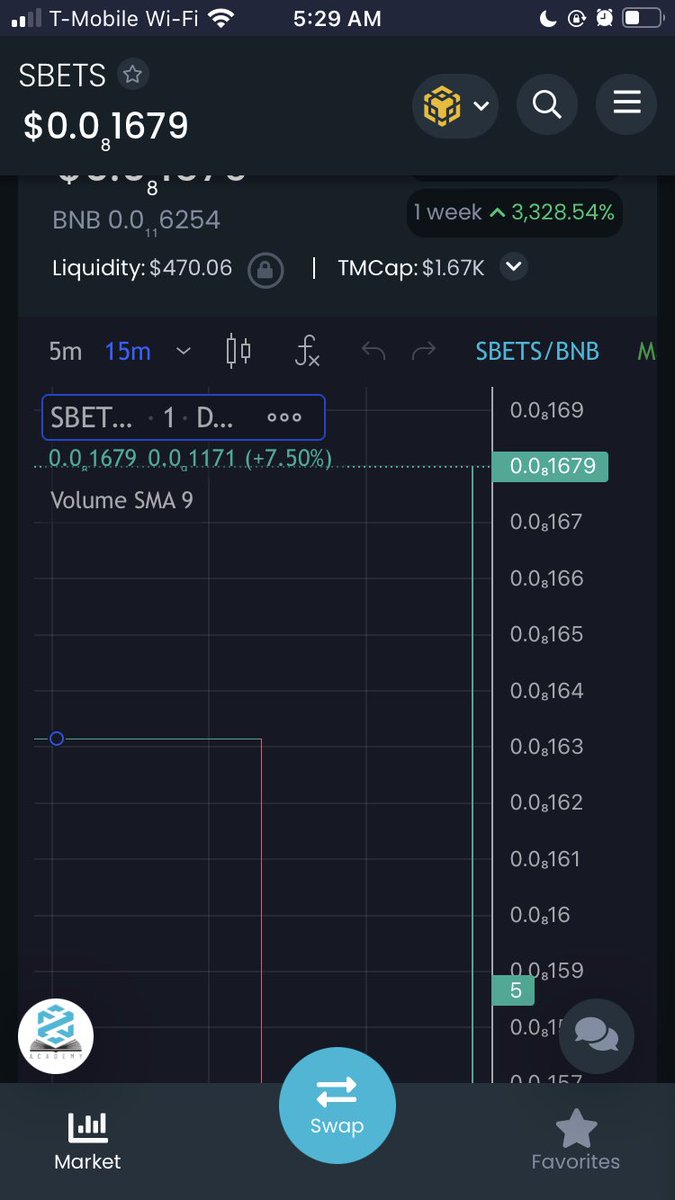Open the indicators fx button
Image resolution: width=675 pixels, height=1200 pixels.
pyautogui.click(x=307, y=351)
